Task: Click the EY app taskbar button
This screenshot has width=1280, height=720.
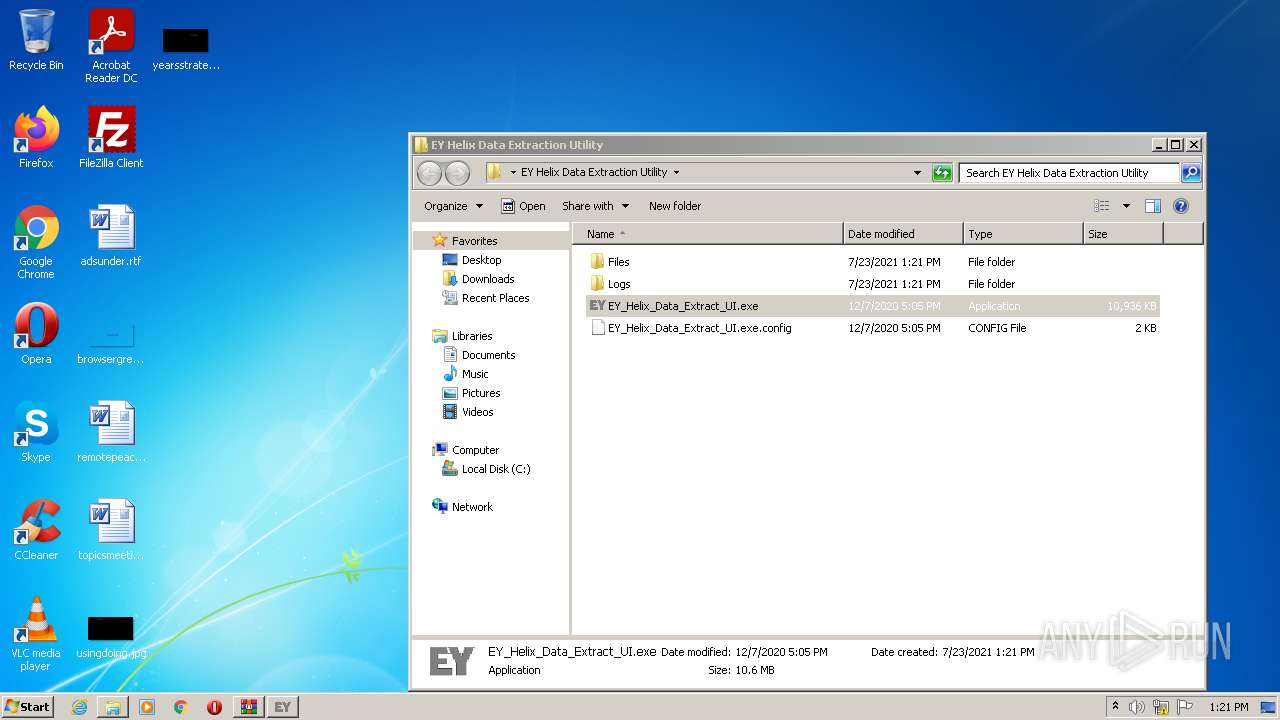Action: [283, 707]
